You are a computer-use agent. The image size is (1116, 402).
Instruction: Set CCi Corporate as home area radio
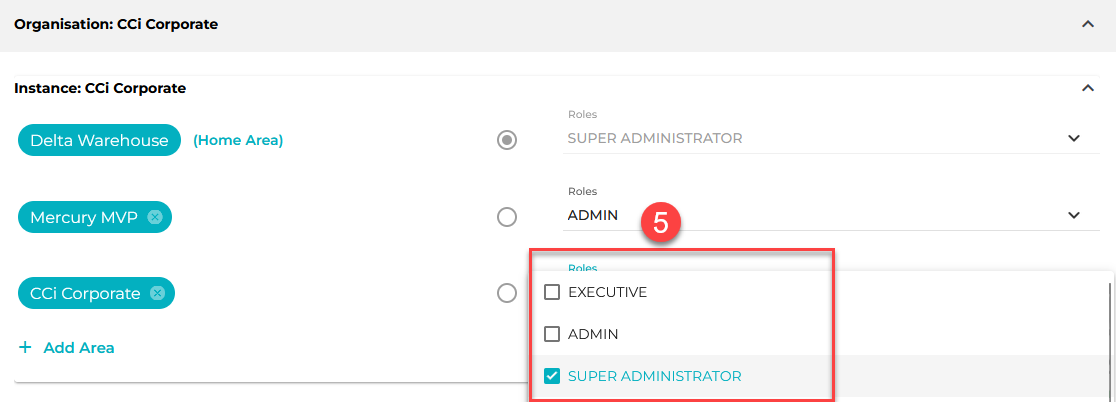pyautogui.click(x=507, y=293)
